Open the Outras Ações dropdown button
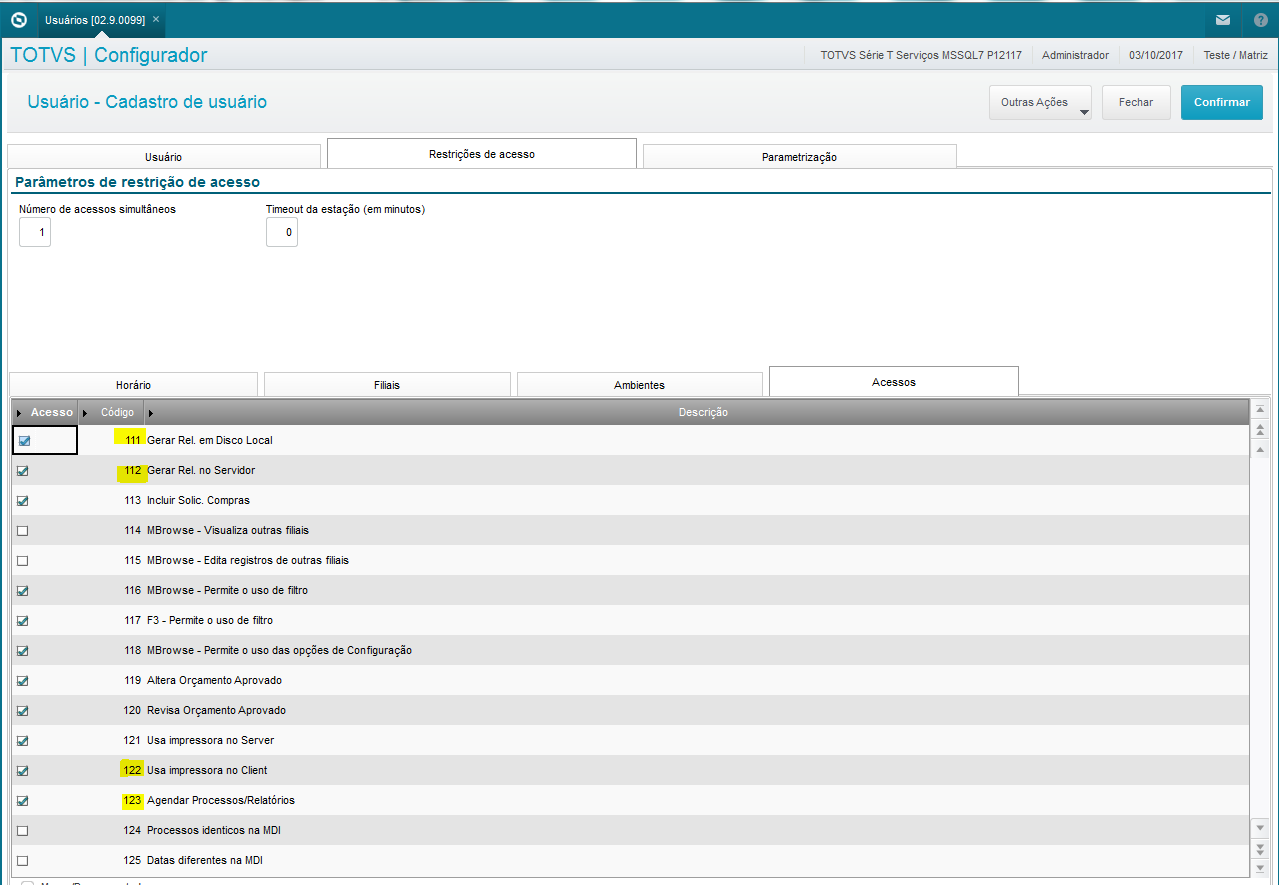The image size is (1279, 885). point(1040,102)
